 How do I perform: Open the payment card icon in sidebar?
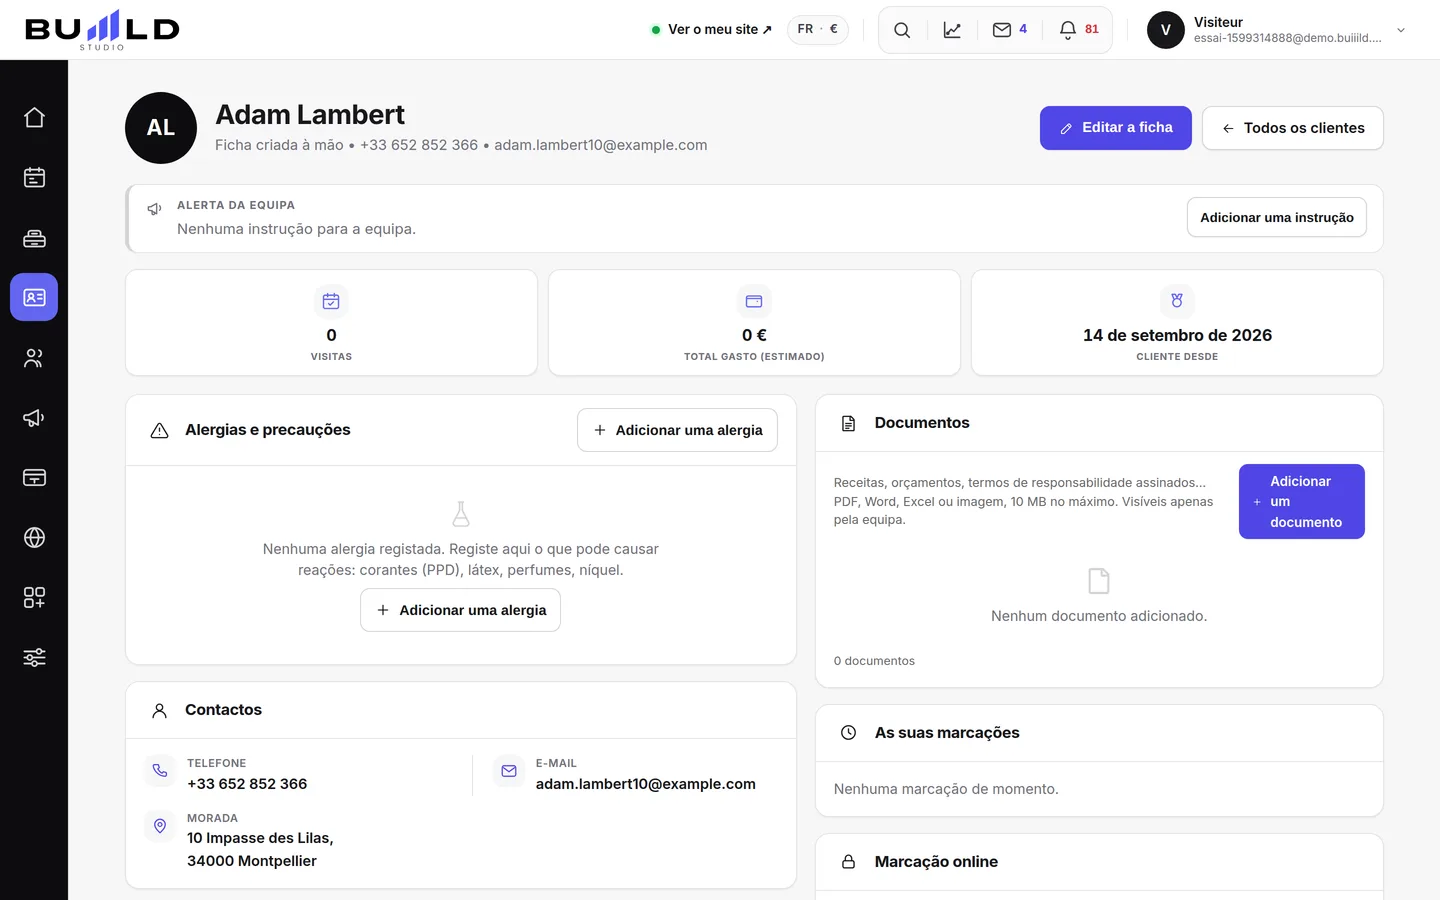click(34, 478)
